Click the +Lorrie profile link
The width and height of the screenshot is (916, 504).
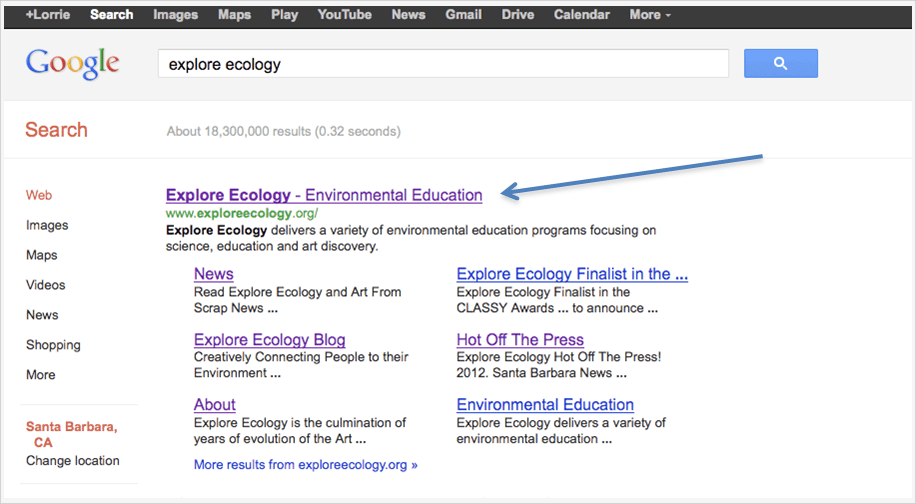click(47, 15)
